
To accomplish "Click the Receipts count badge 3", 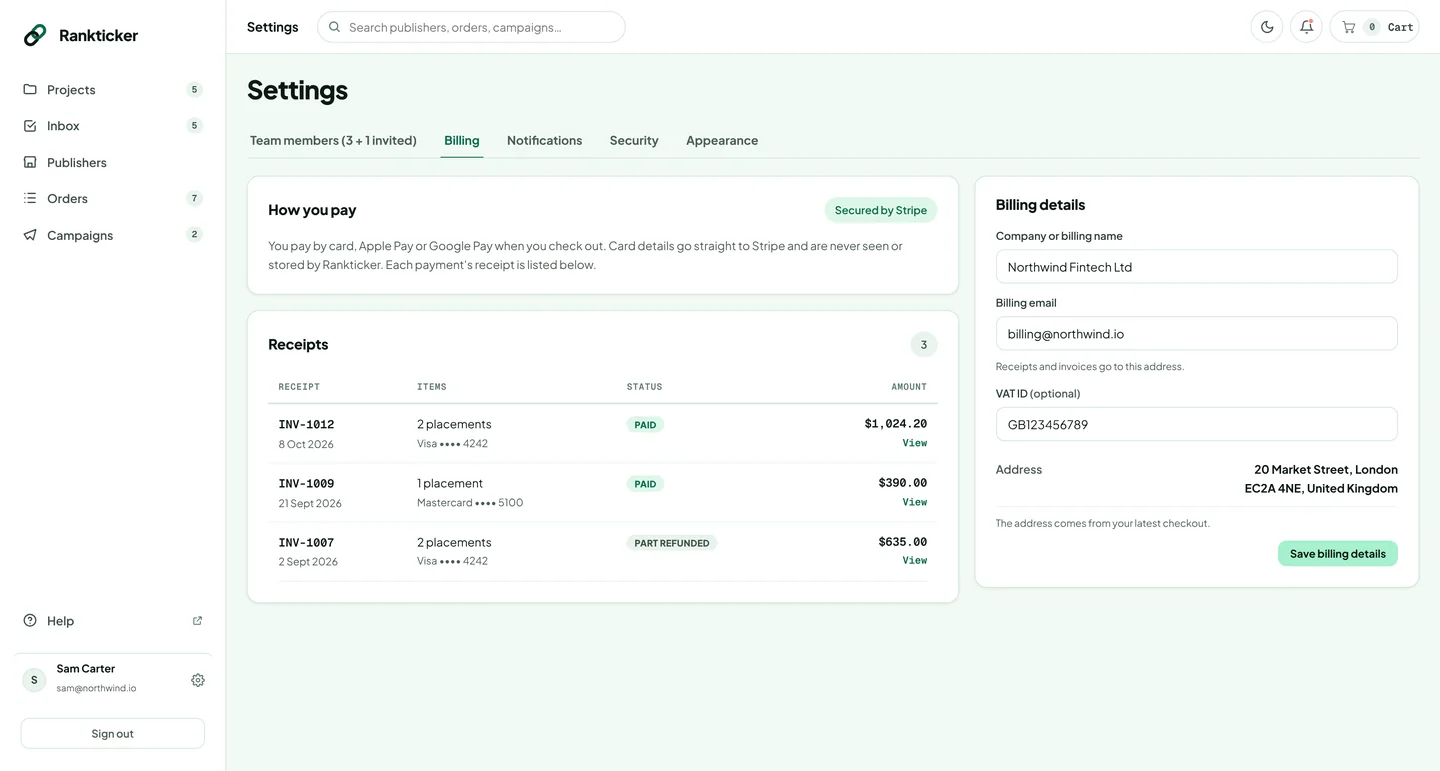I will point(923,344).
